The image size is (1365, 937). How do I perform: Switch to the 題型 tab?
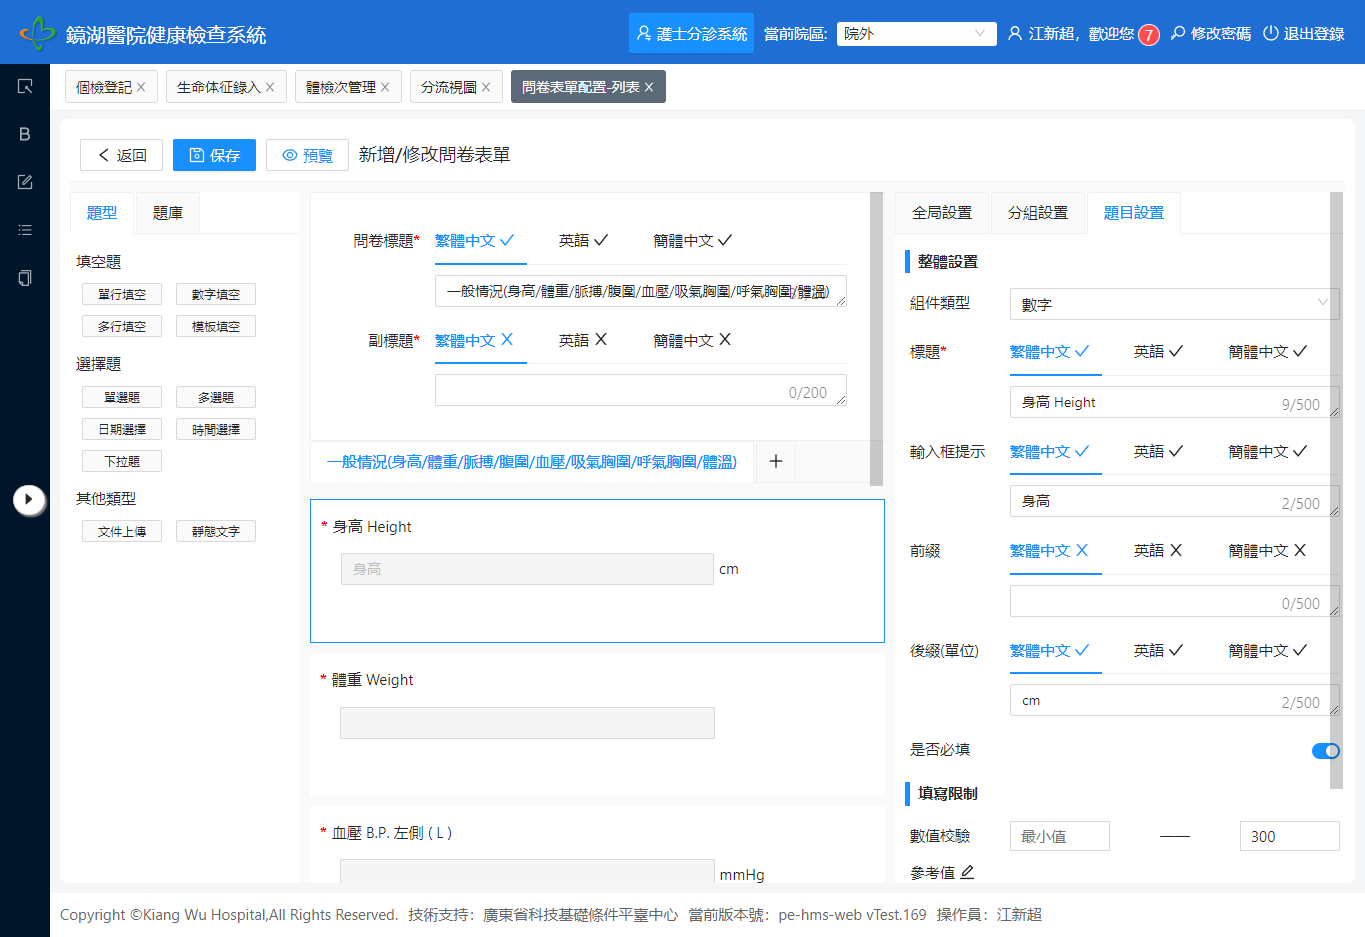[x=102, y=213]
